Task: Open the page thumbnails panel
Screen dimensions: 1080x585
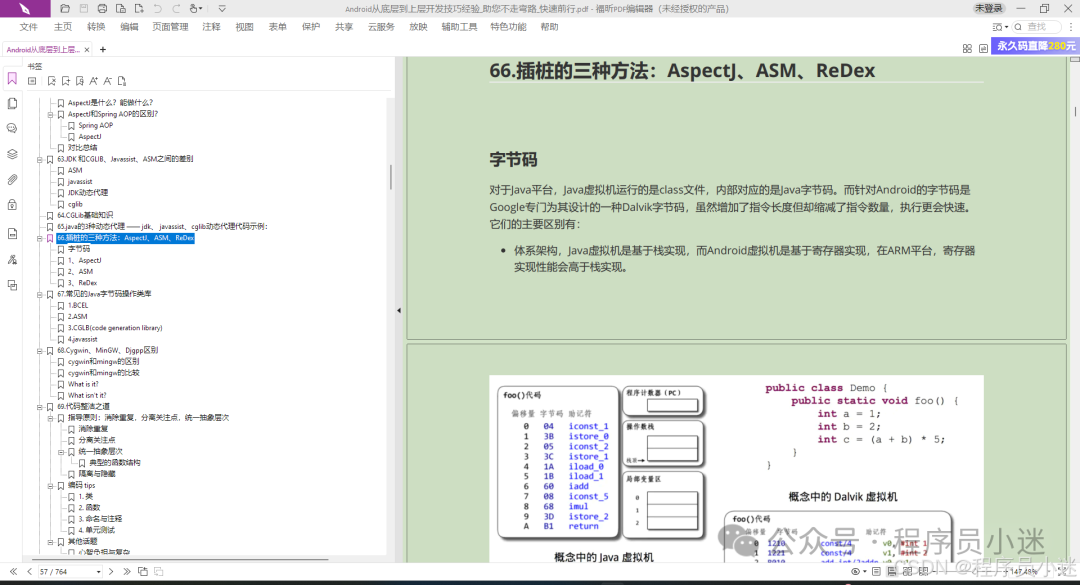Action: 12,103
